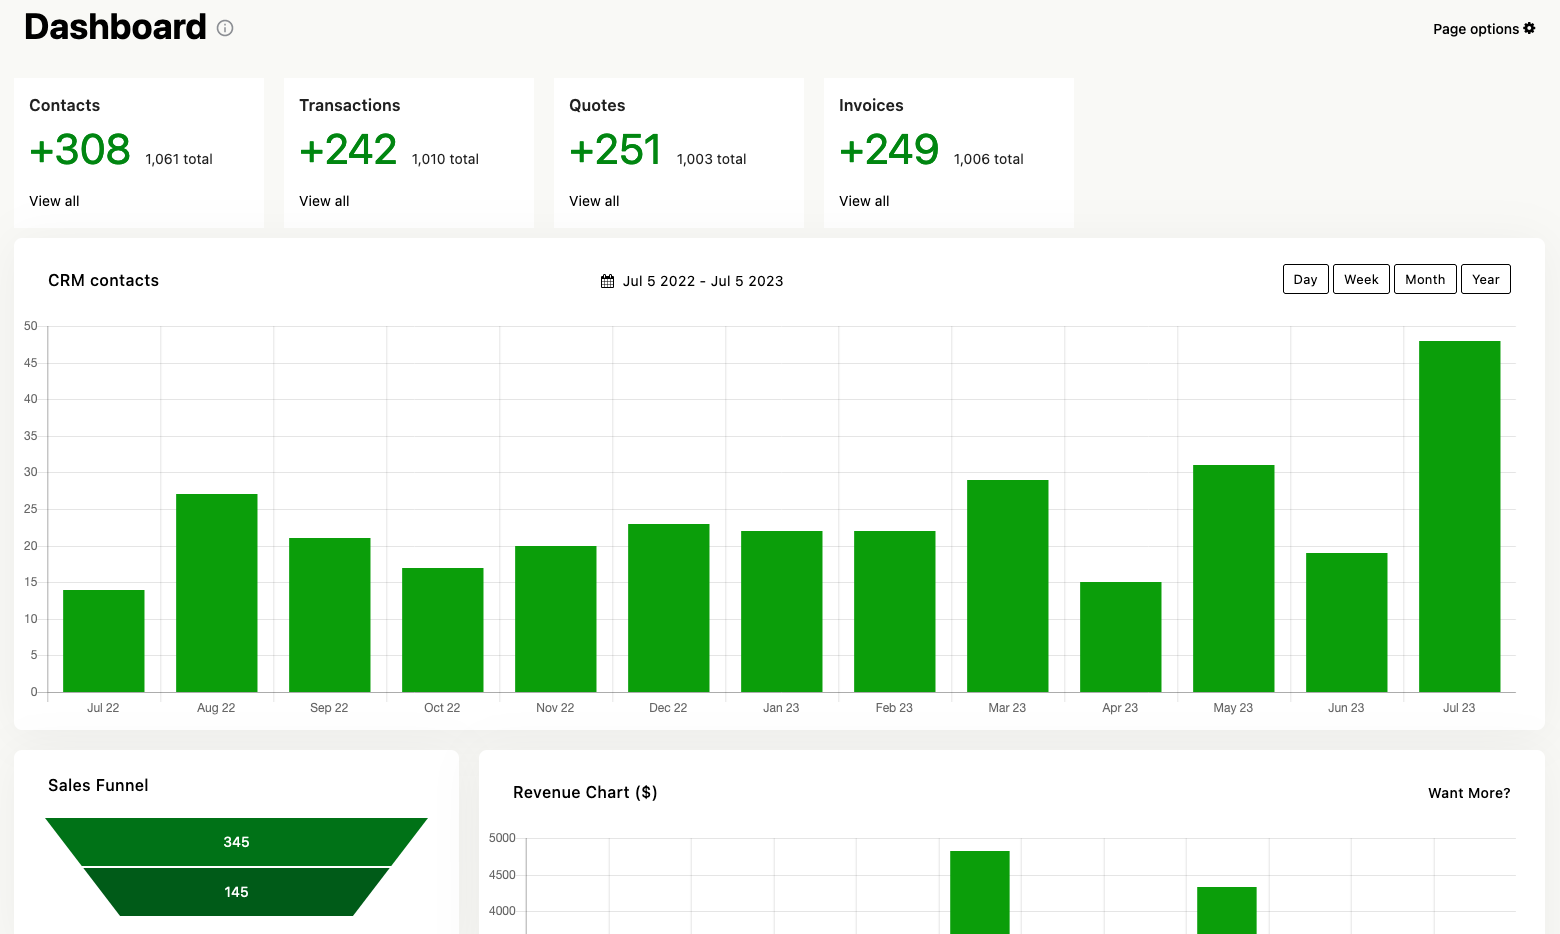
Task: Select Year grouping for CRM contacts
Action: coord(1485,279)
